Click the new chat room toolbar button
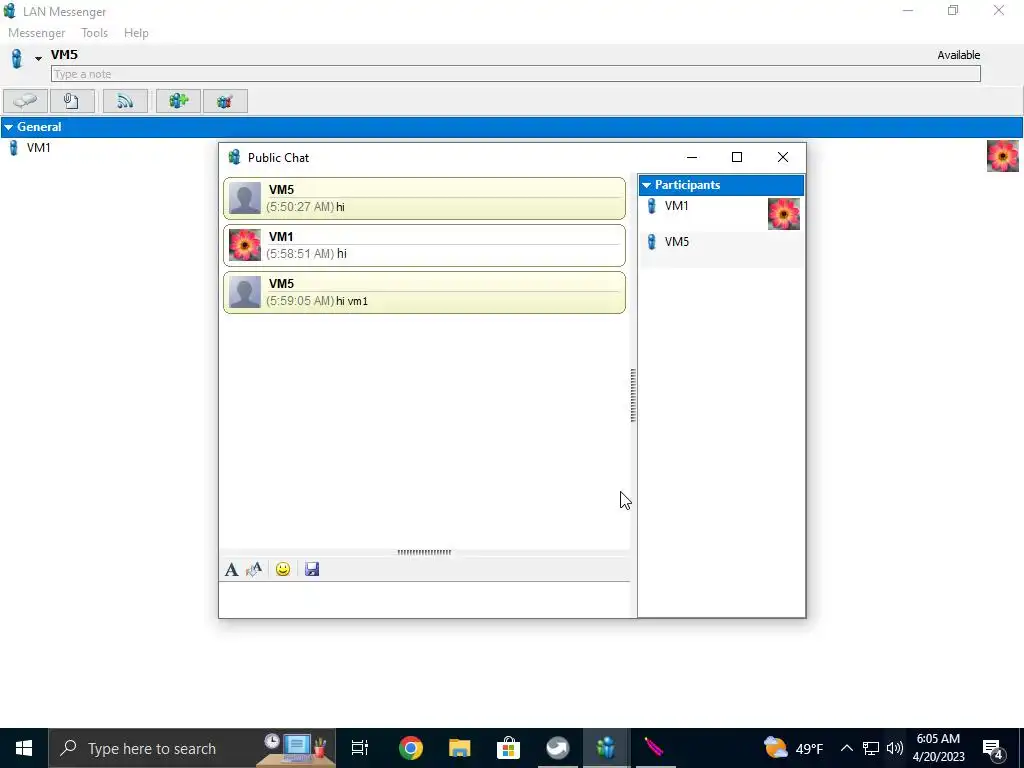 click(x=178, y=101)
